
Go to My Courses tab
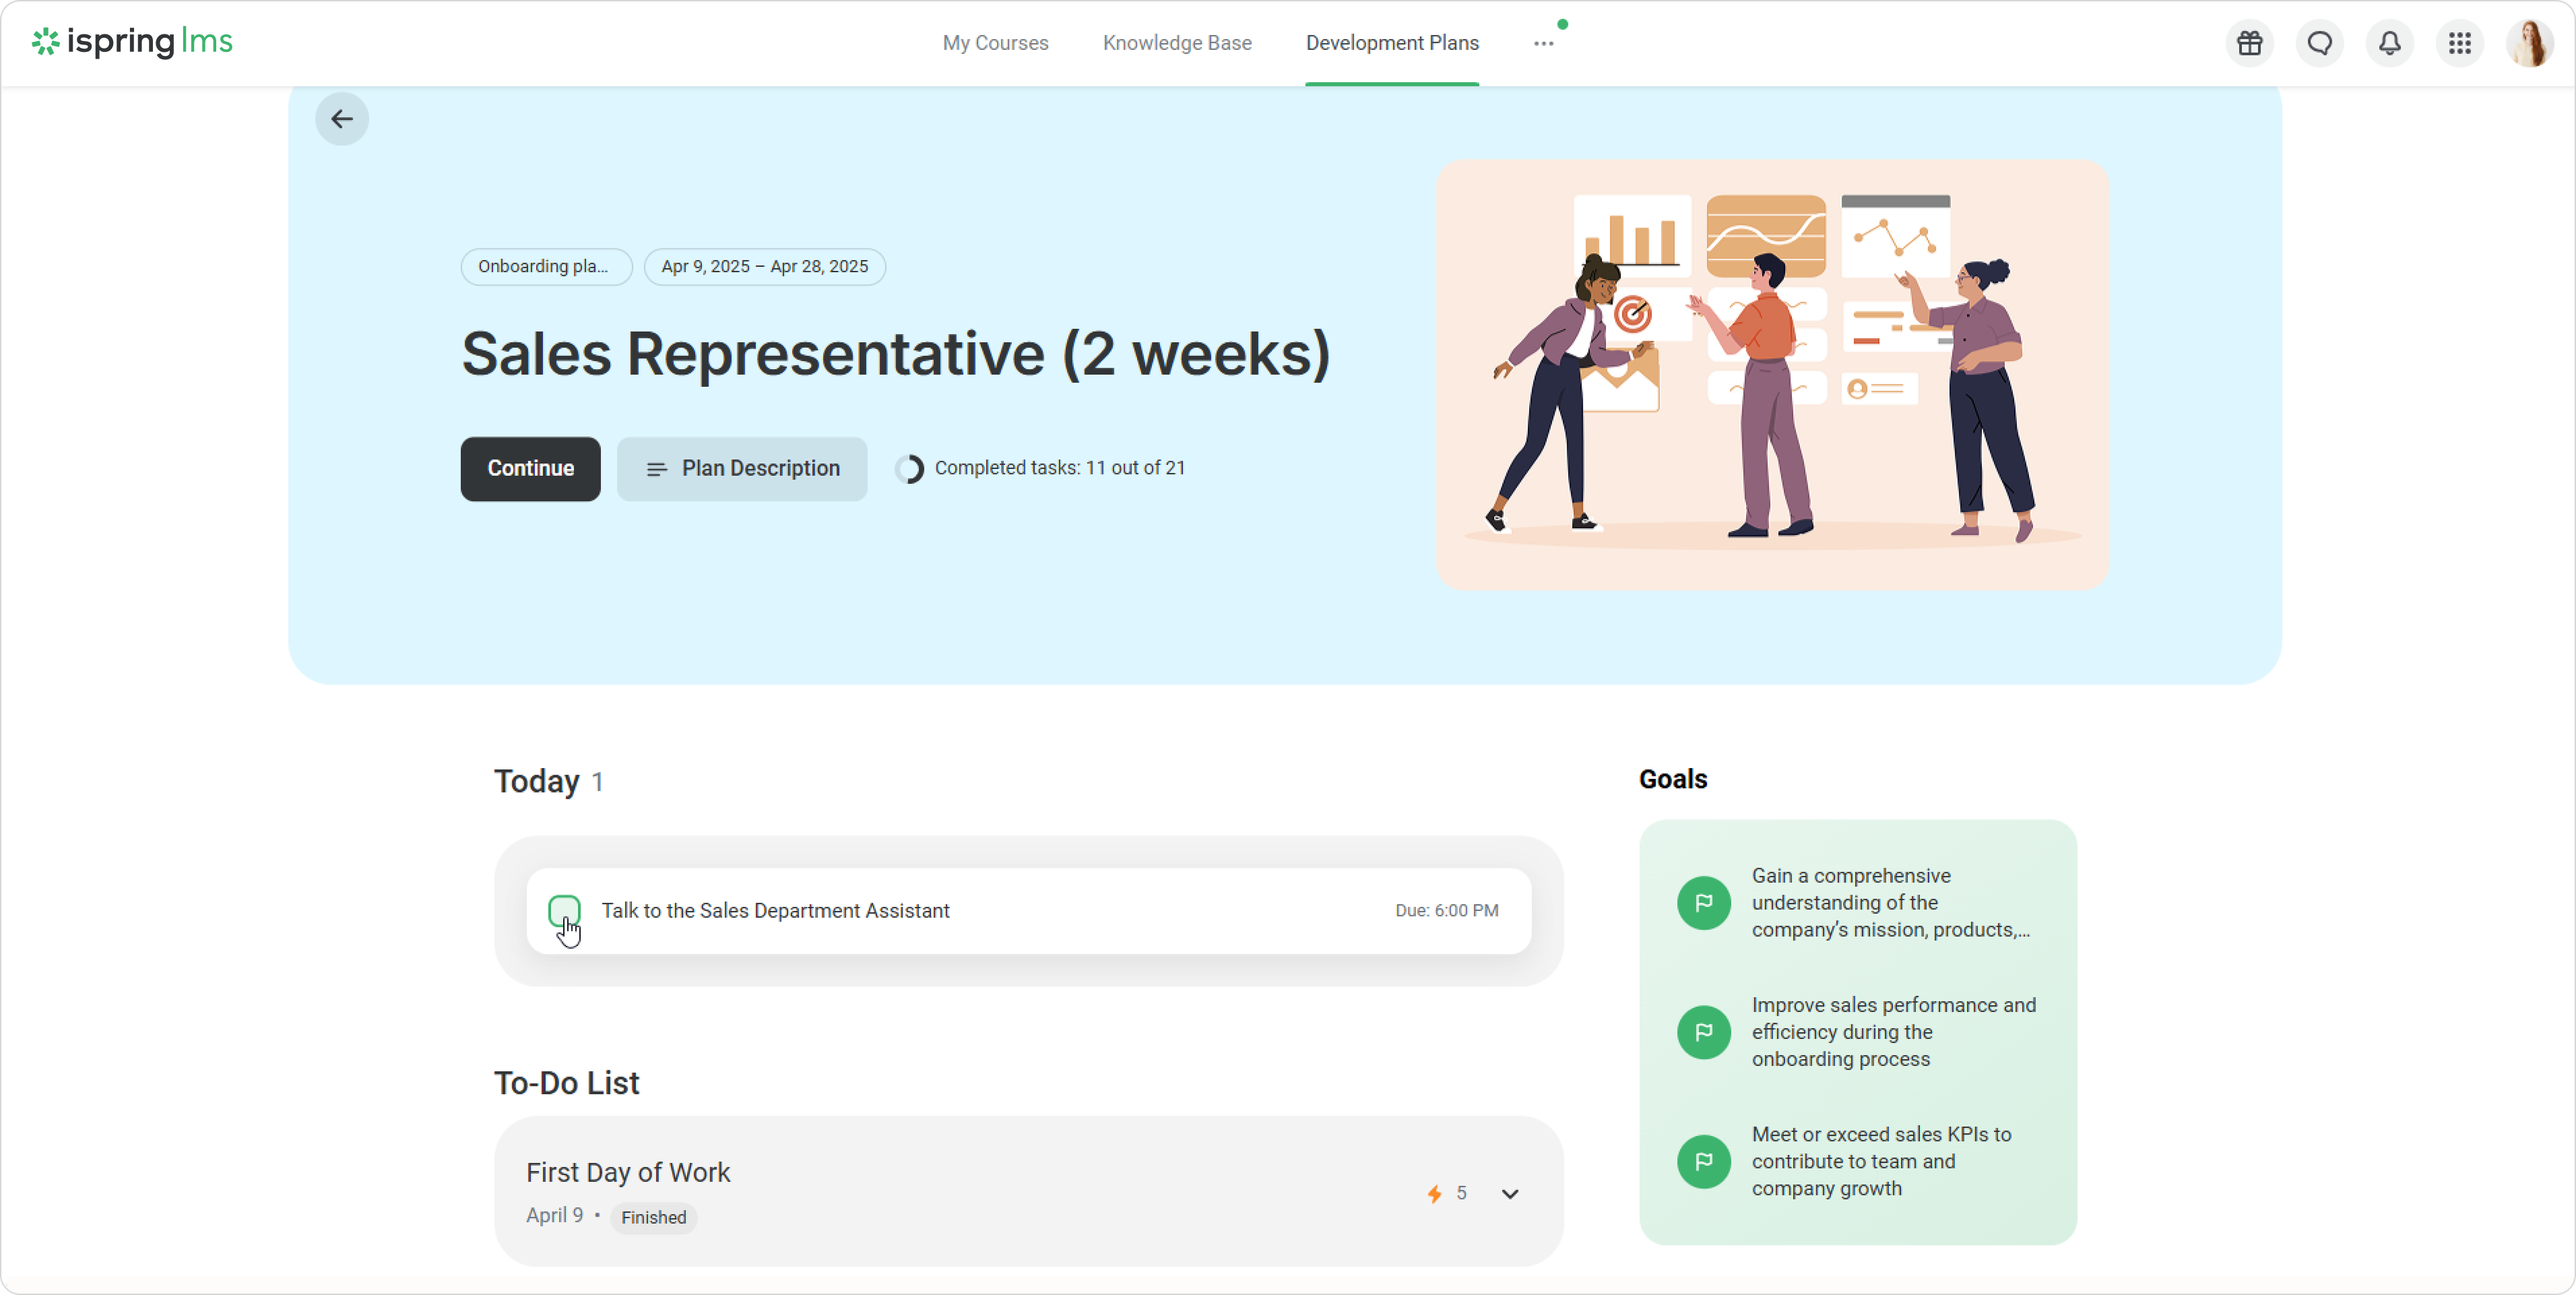pos(995,43)
